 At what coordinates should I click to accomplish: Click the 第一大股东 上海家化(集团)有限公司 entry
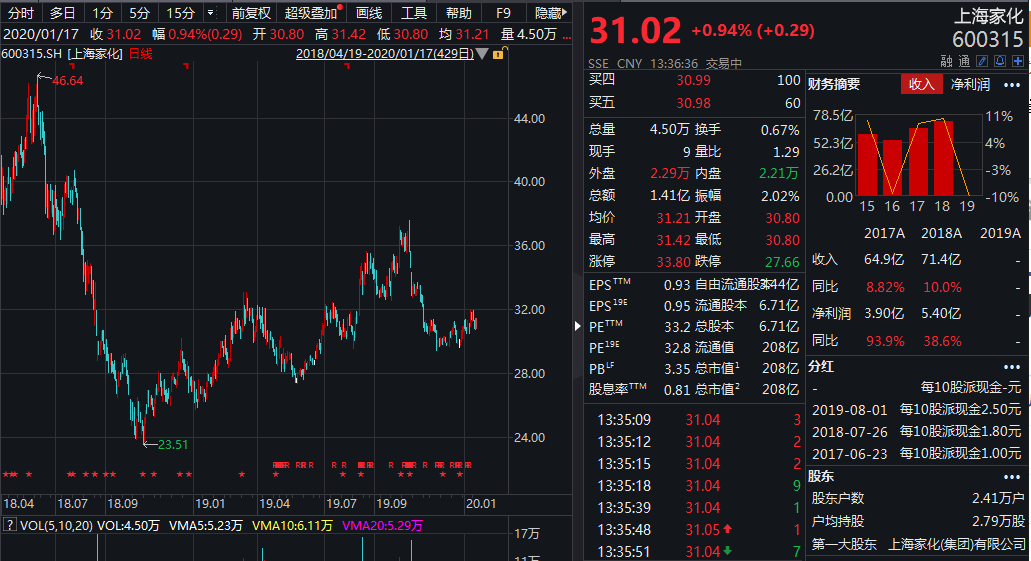(919, 544)
